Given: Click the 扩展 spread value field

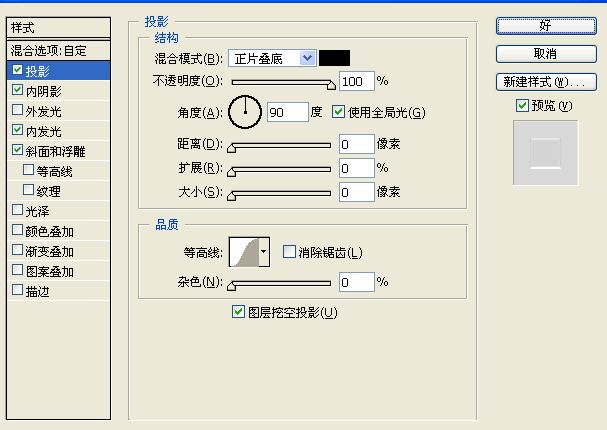Looking at the screenshot, I should (357, 168).
